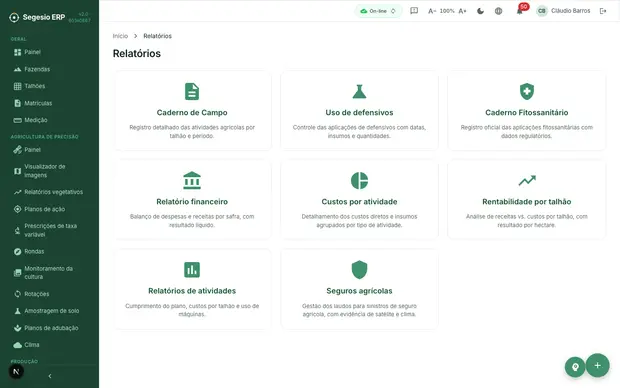Viewport: 620px width, 388px height.
Task: Click the Relatórios page heading
Action: (x=137, y=54)
